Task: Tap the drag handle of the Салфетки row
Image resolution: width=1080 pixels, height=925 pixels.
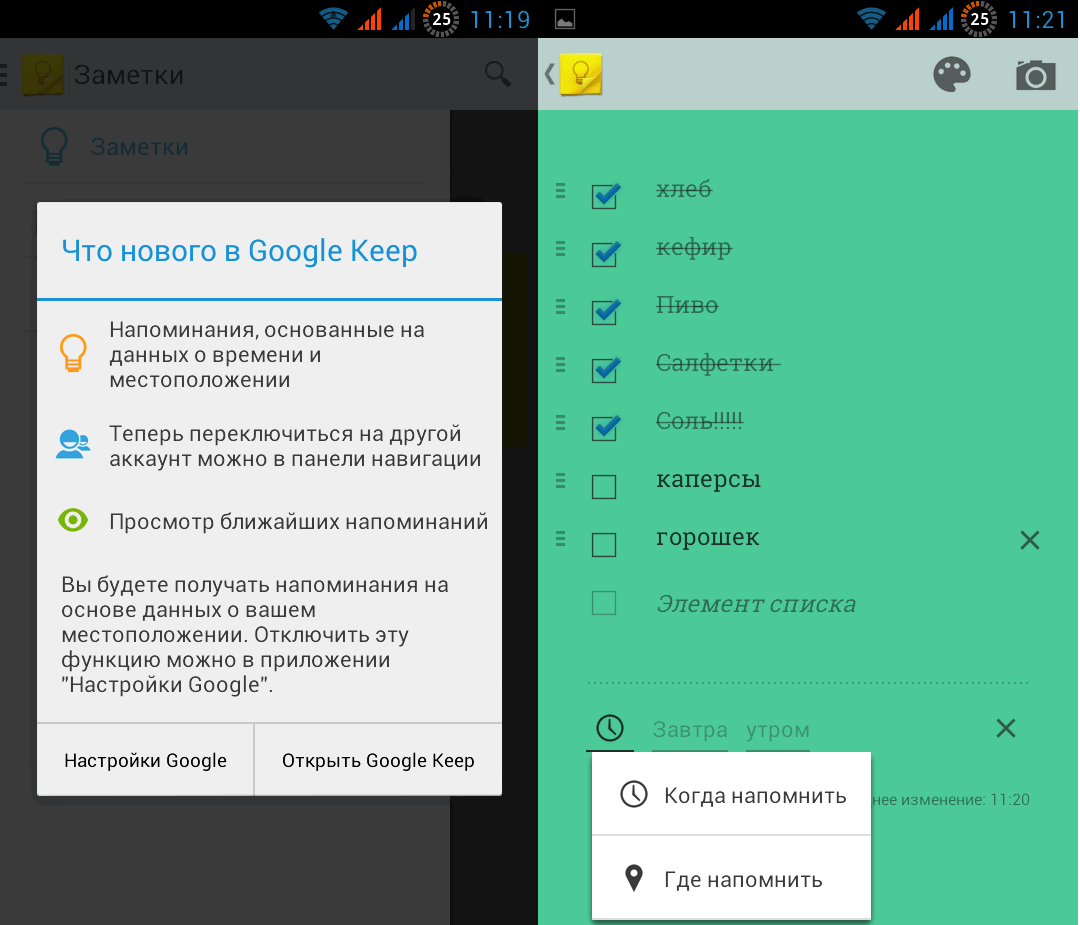Action: pos(561,364)
